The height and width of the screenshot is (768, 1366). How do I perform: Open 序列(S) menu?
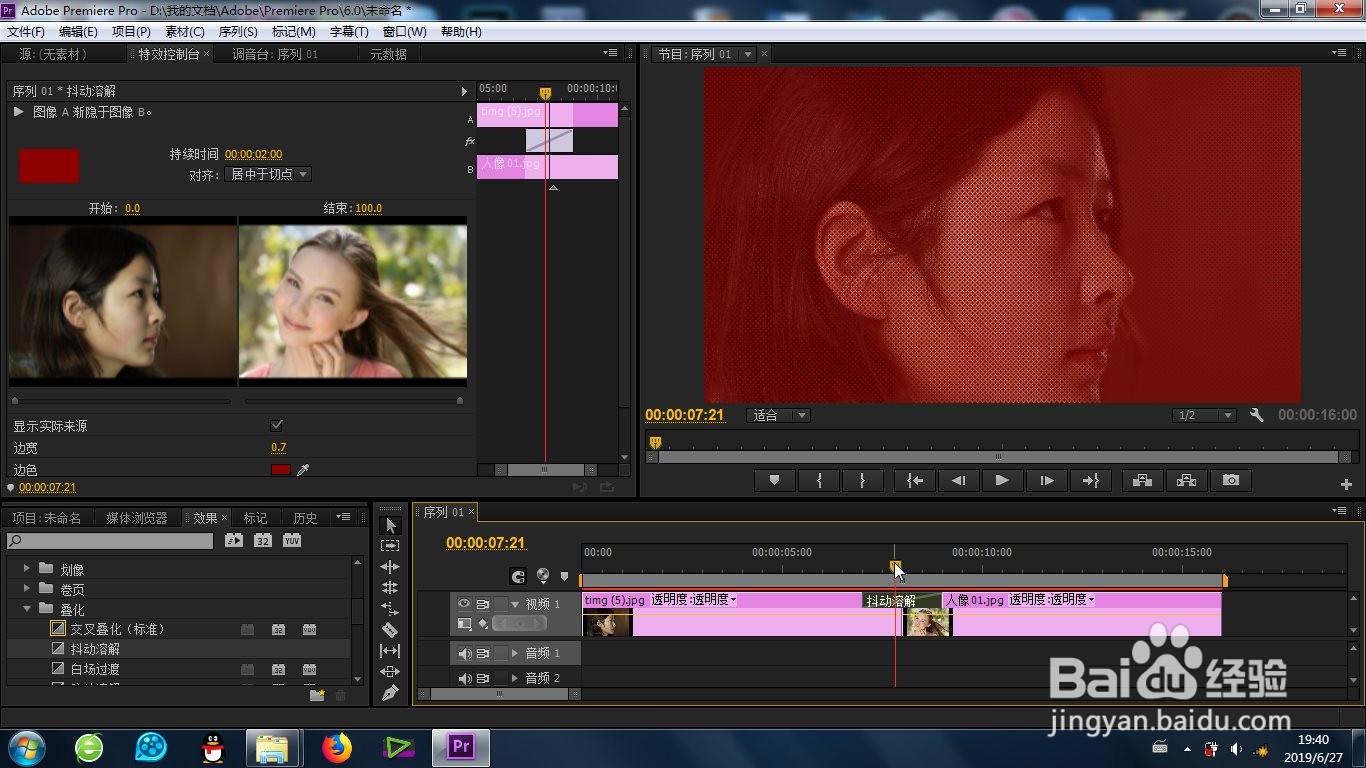pos(238,32)
